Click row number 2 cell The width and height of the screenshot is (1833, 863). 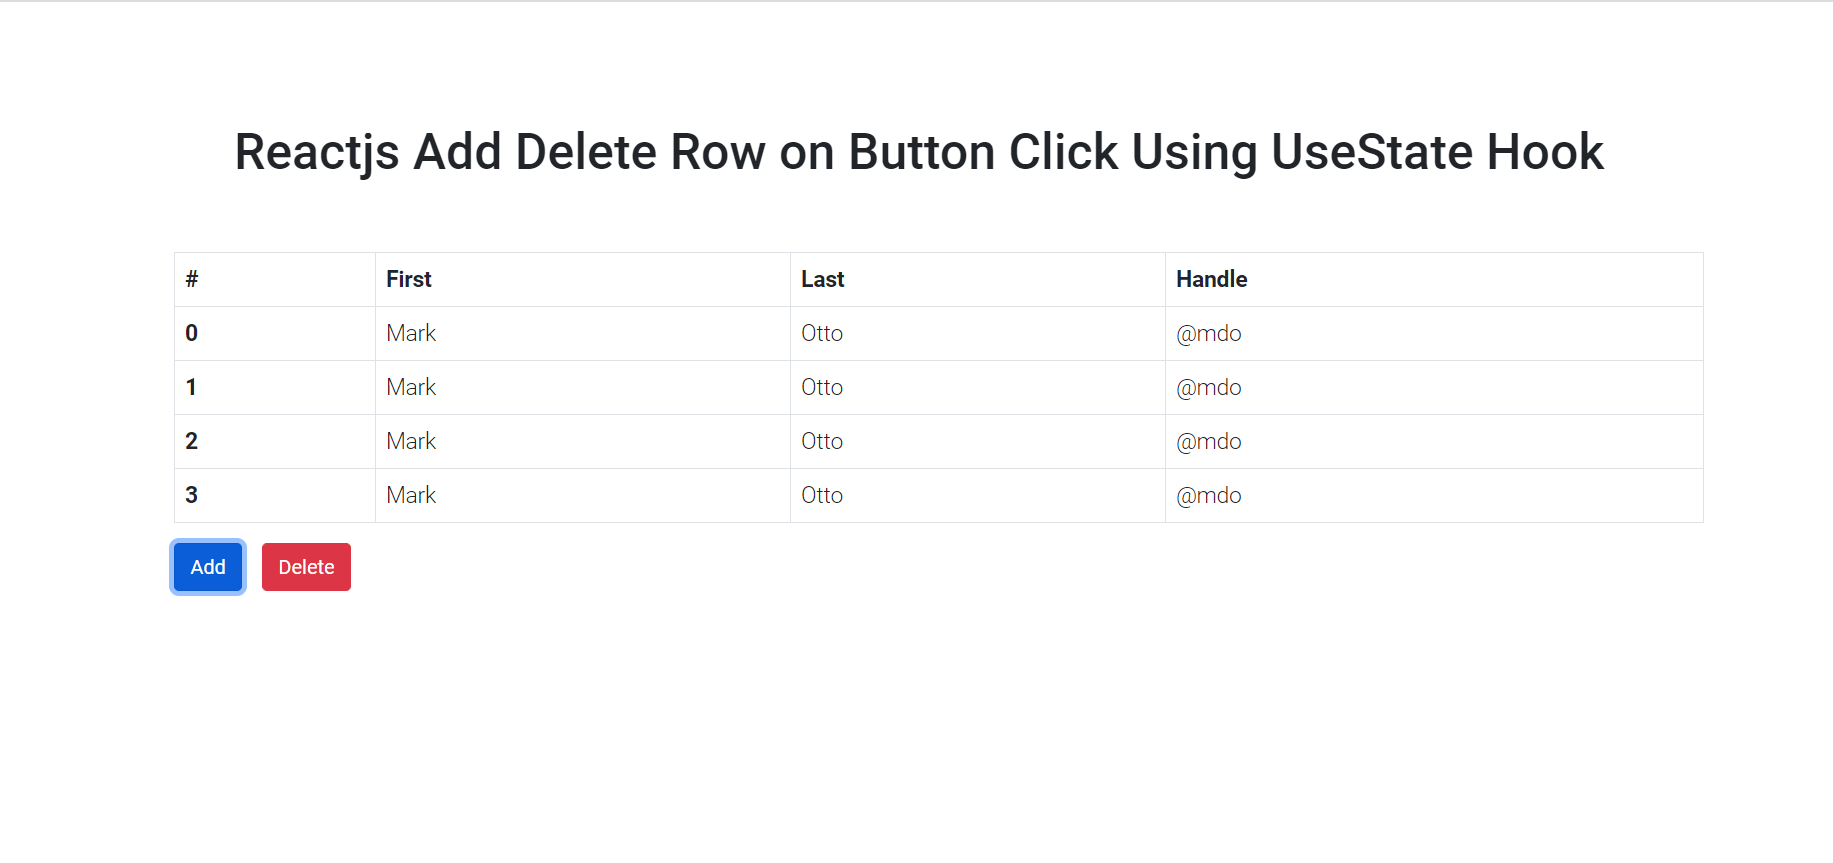[x=192, y=441]
